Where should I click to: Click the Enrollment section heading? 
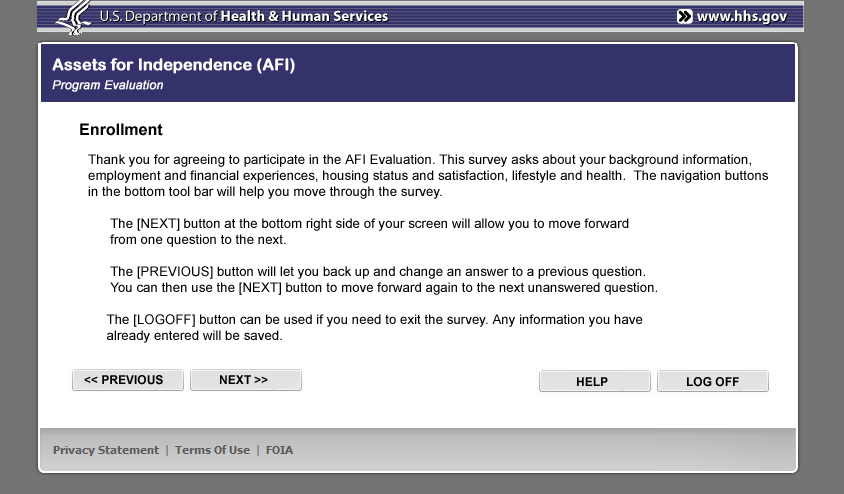click(x=120, y=130)
